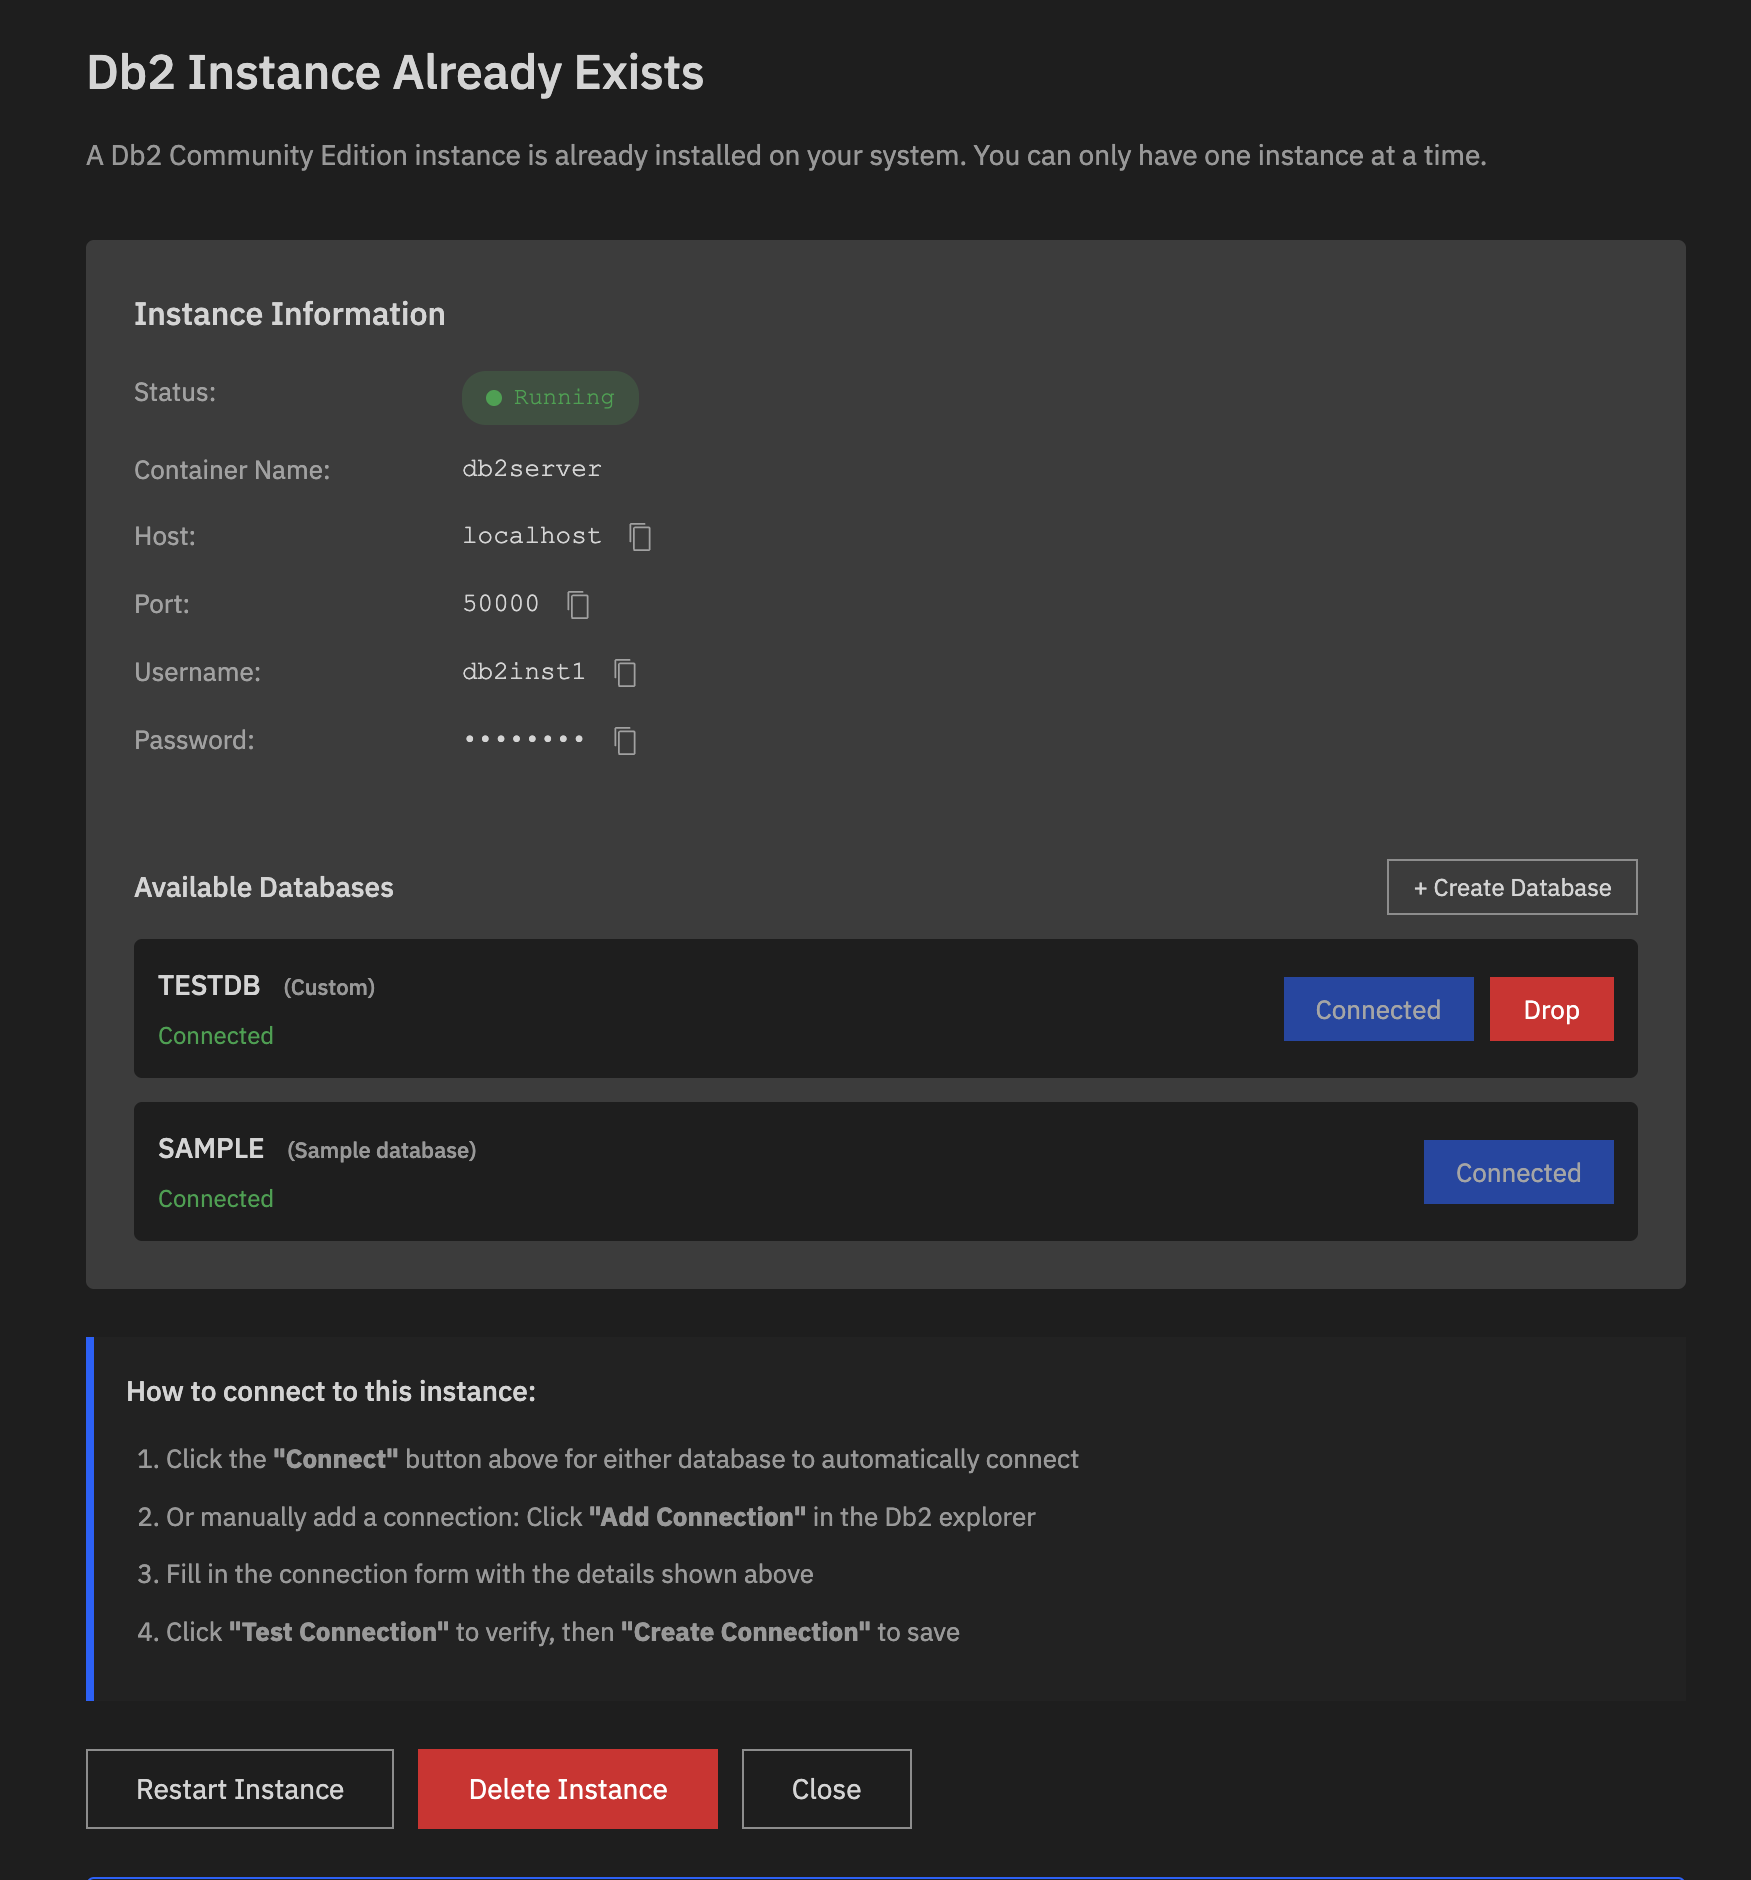Copy the localhost host value
Screen dimensions: 1751x1880
640,537
